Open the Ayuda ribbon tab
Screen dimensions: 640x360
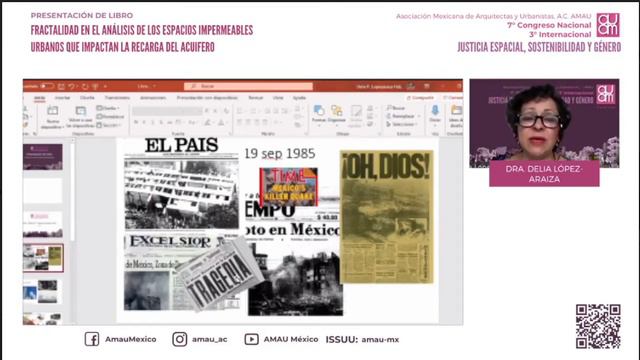pos(299,98)
